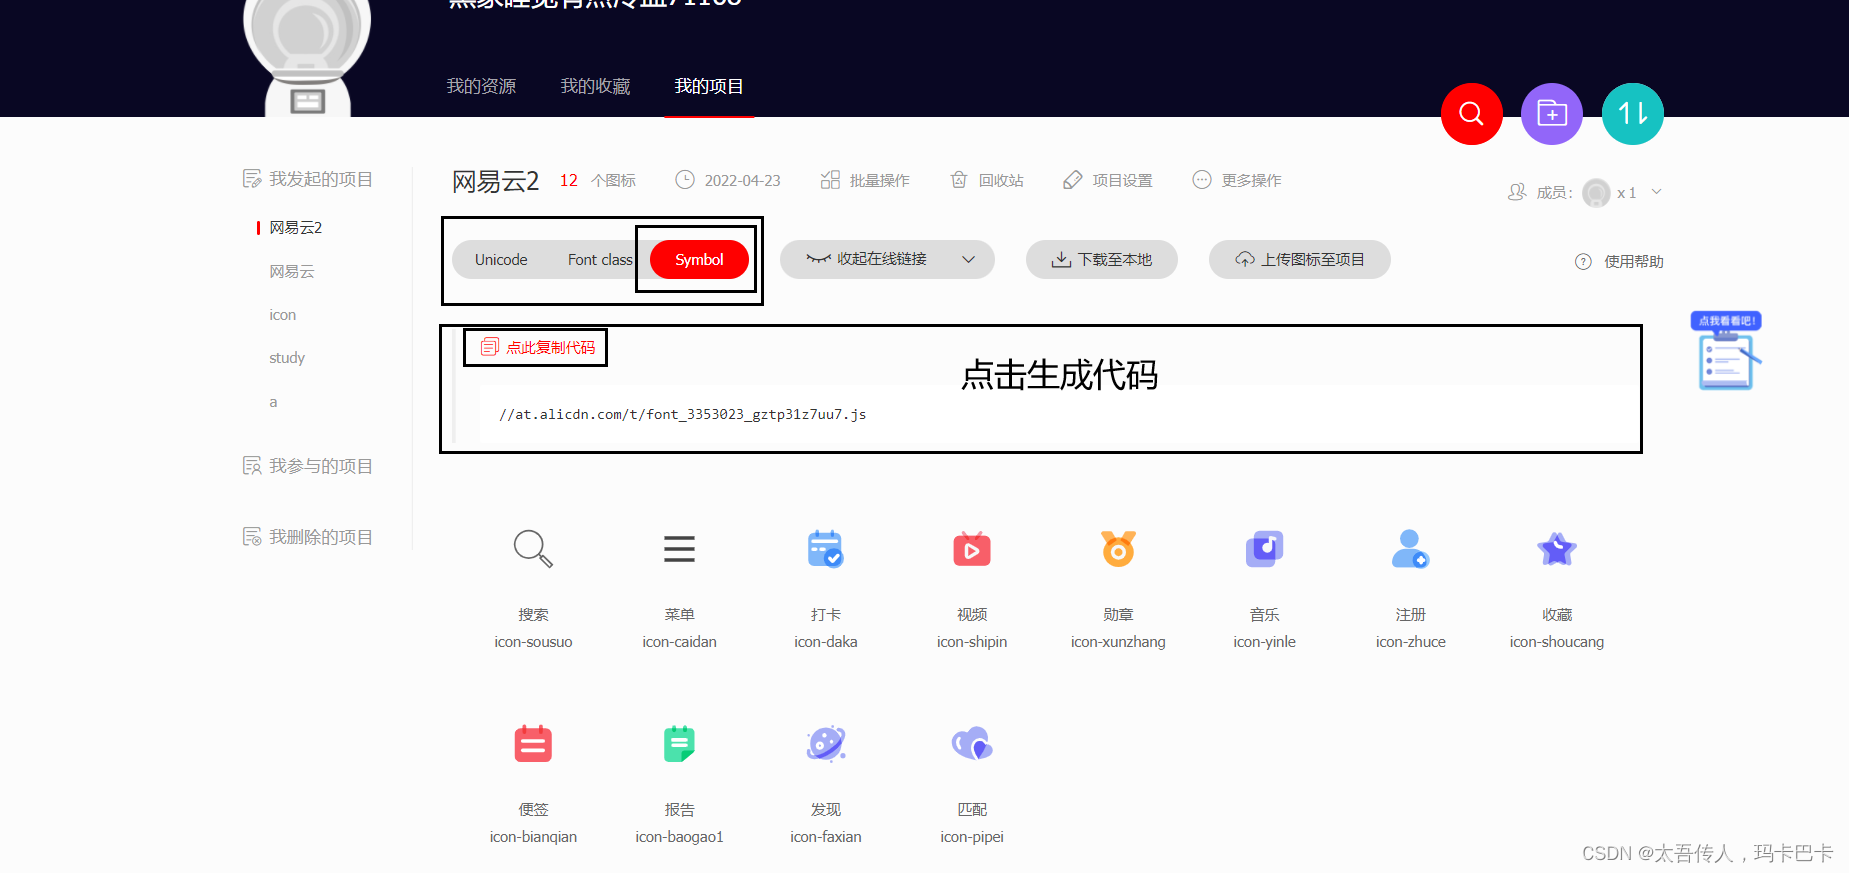
Task: Select the 便签 icon-bianqian note icon
Action: 533,744
